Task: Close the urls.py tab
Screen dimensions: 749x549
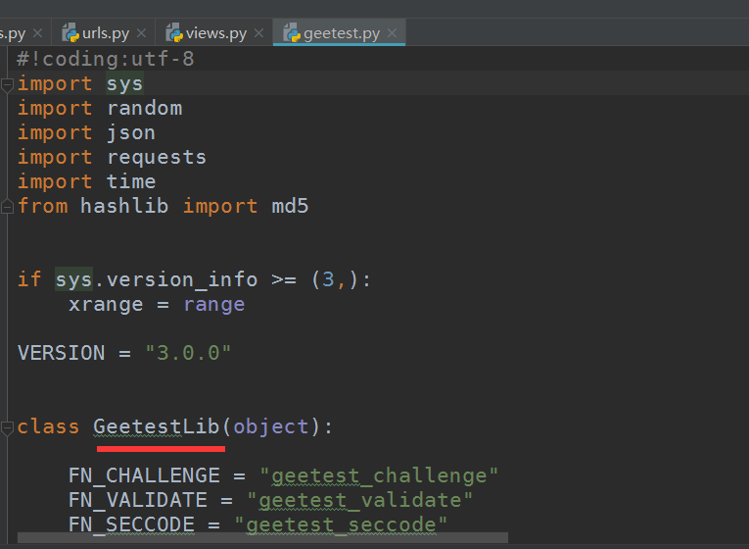Action: (x=141, y=33)
